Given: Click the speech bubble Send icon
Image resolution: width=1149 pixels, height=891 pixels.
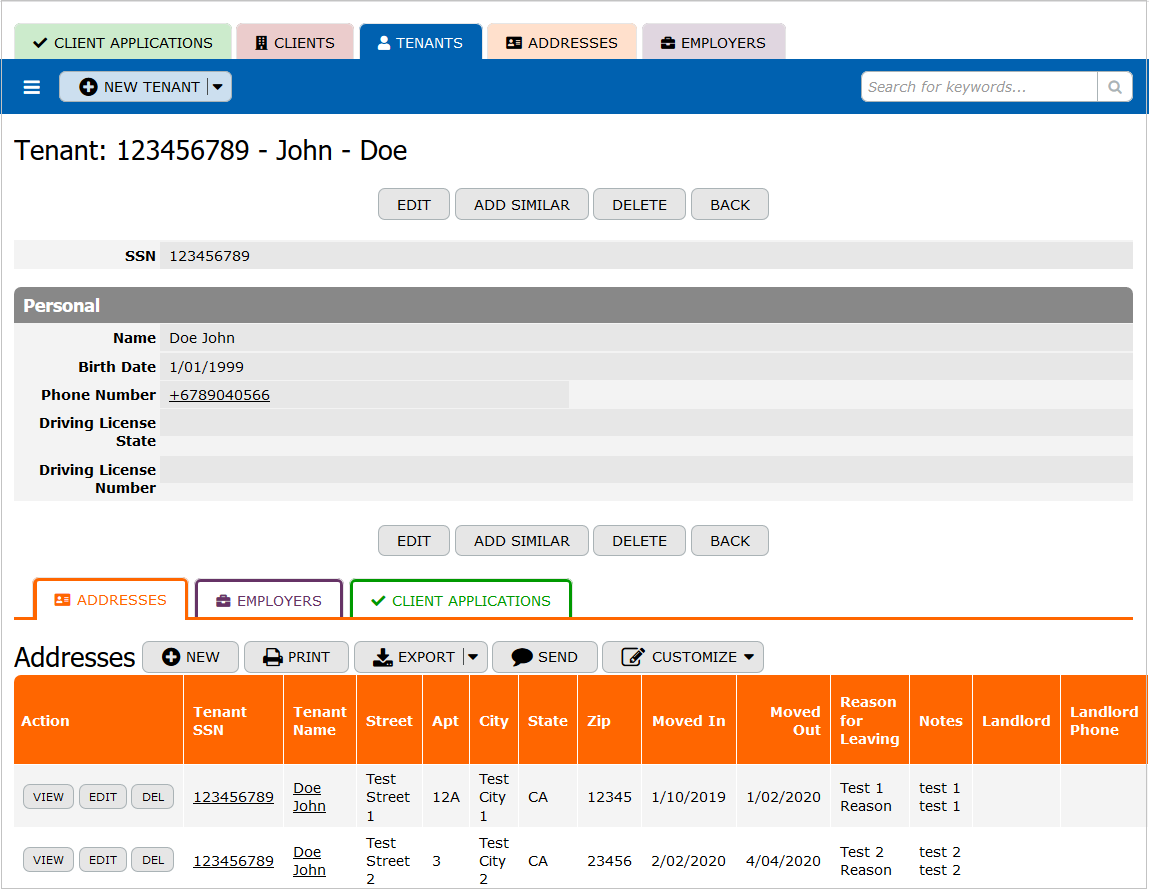Looking at the screenshot, I should (521, 657).
